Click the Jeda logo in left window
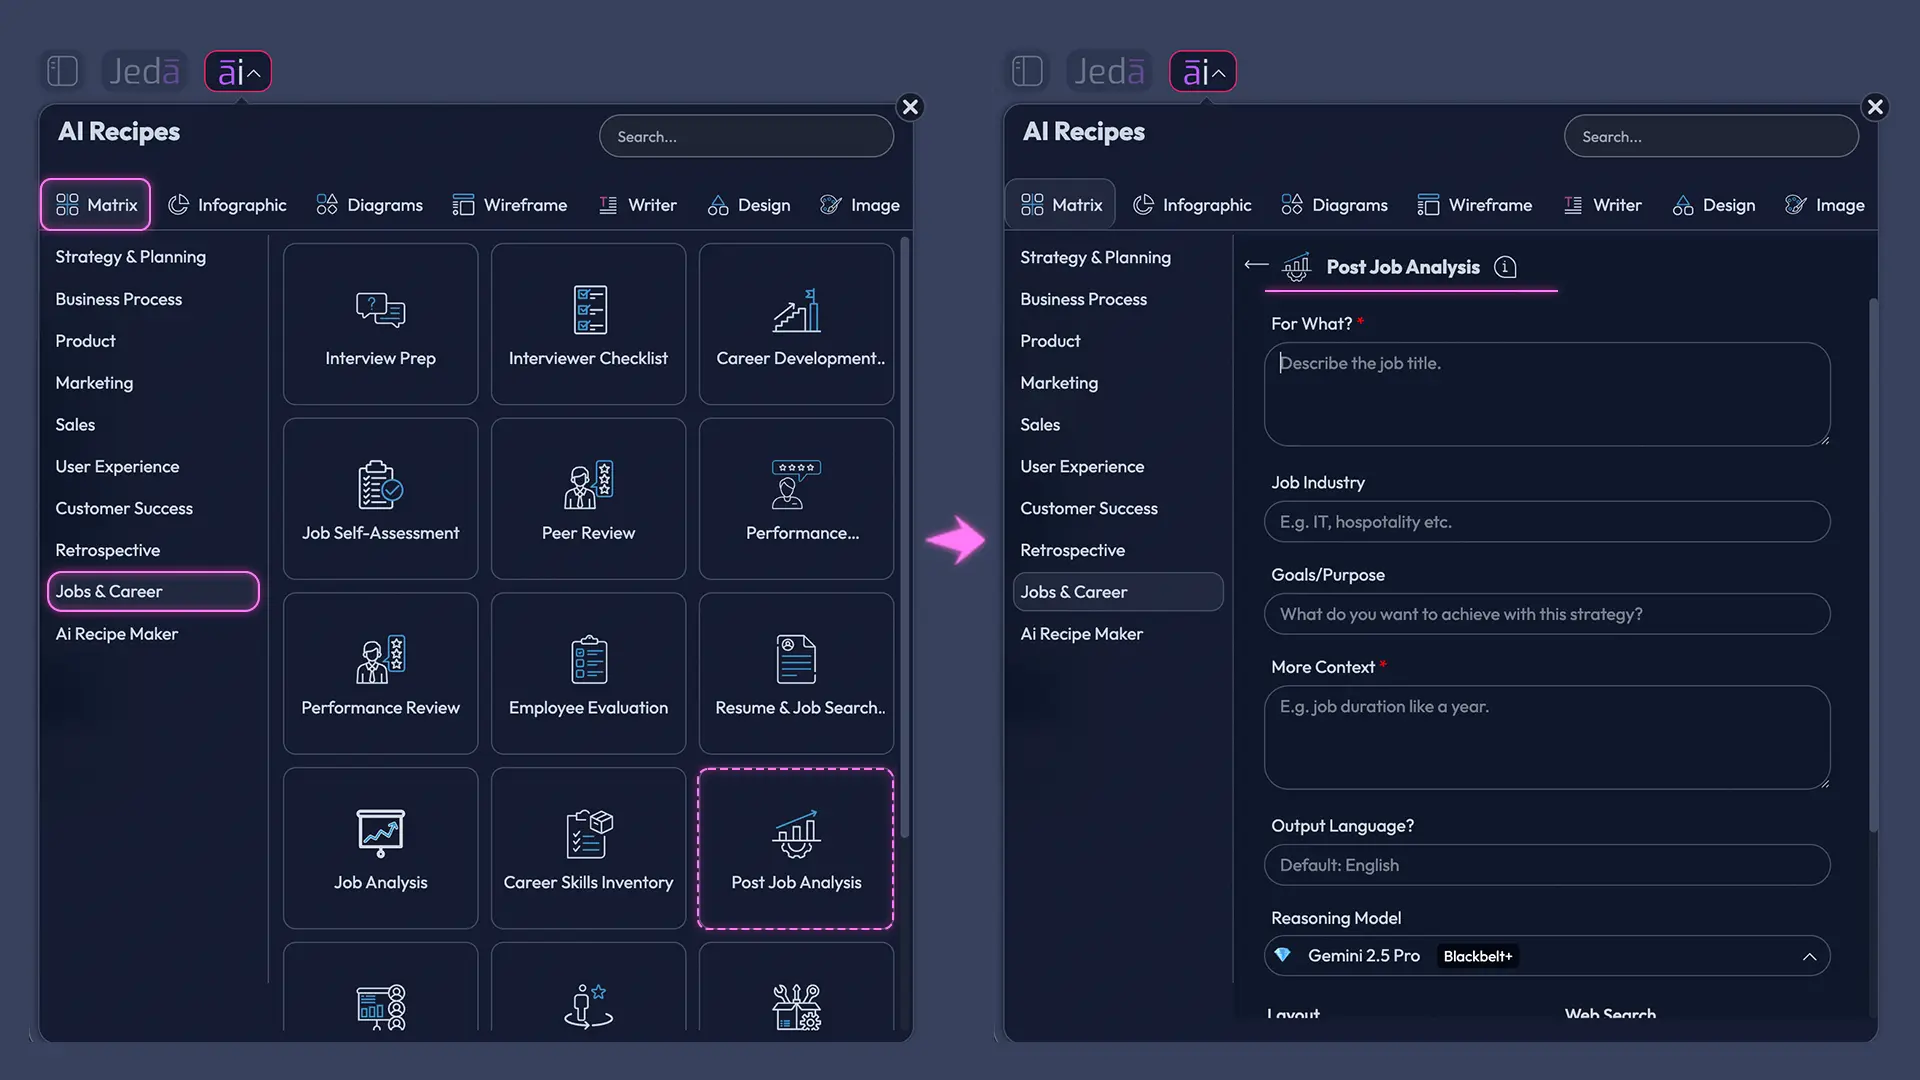This screenshot has width=1920, height=1080. click(x=144, y=71)
